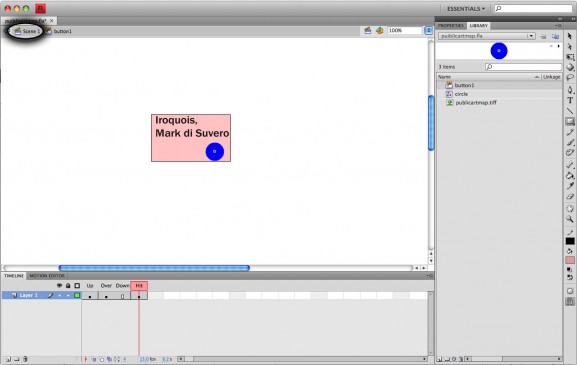Viewport: 577px width, 365px height.
Task: Switch to the Timeline tab
Action: click(14, 276)
